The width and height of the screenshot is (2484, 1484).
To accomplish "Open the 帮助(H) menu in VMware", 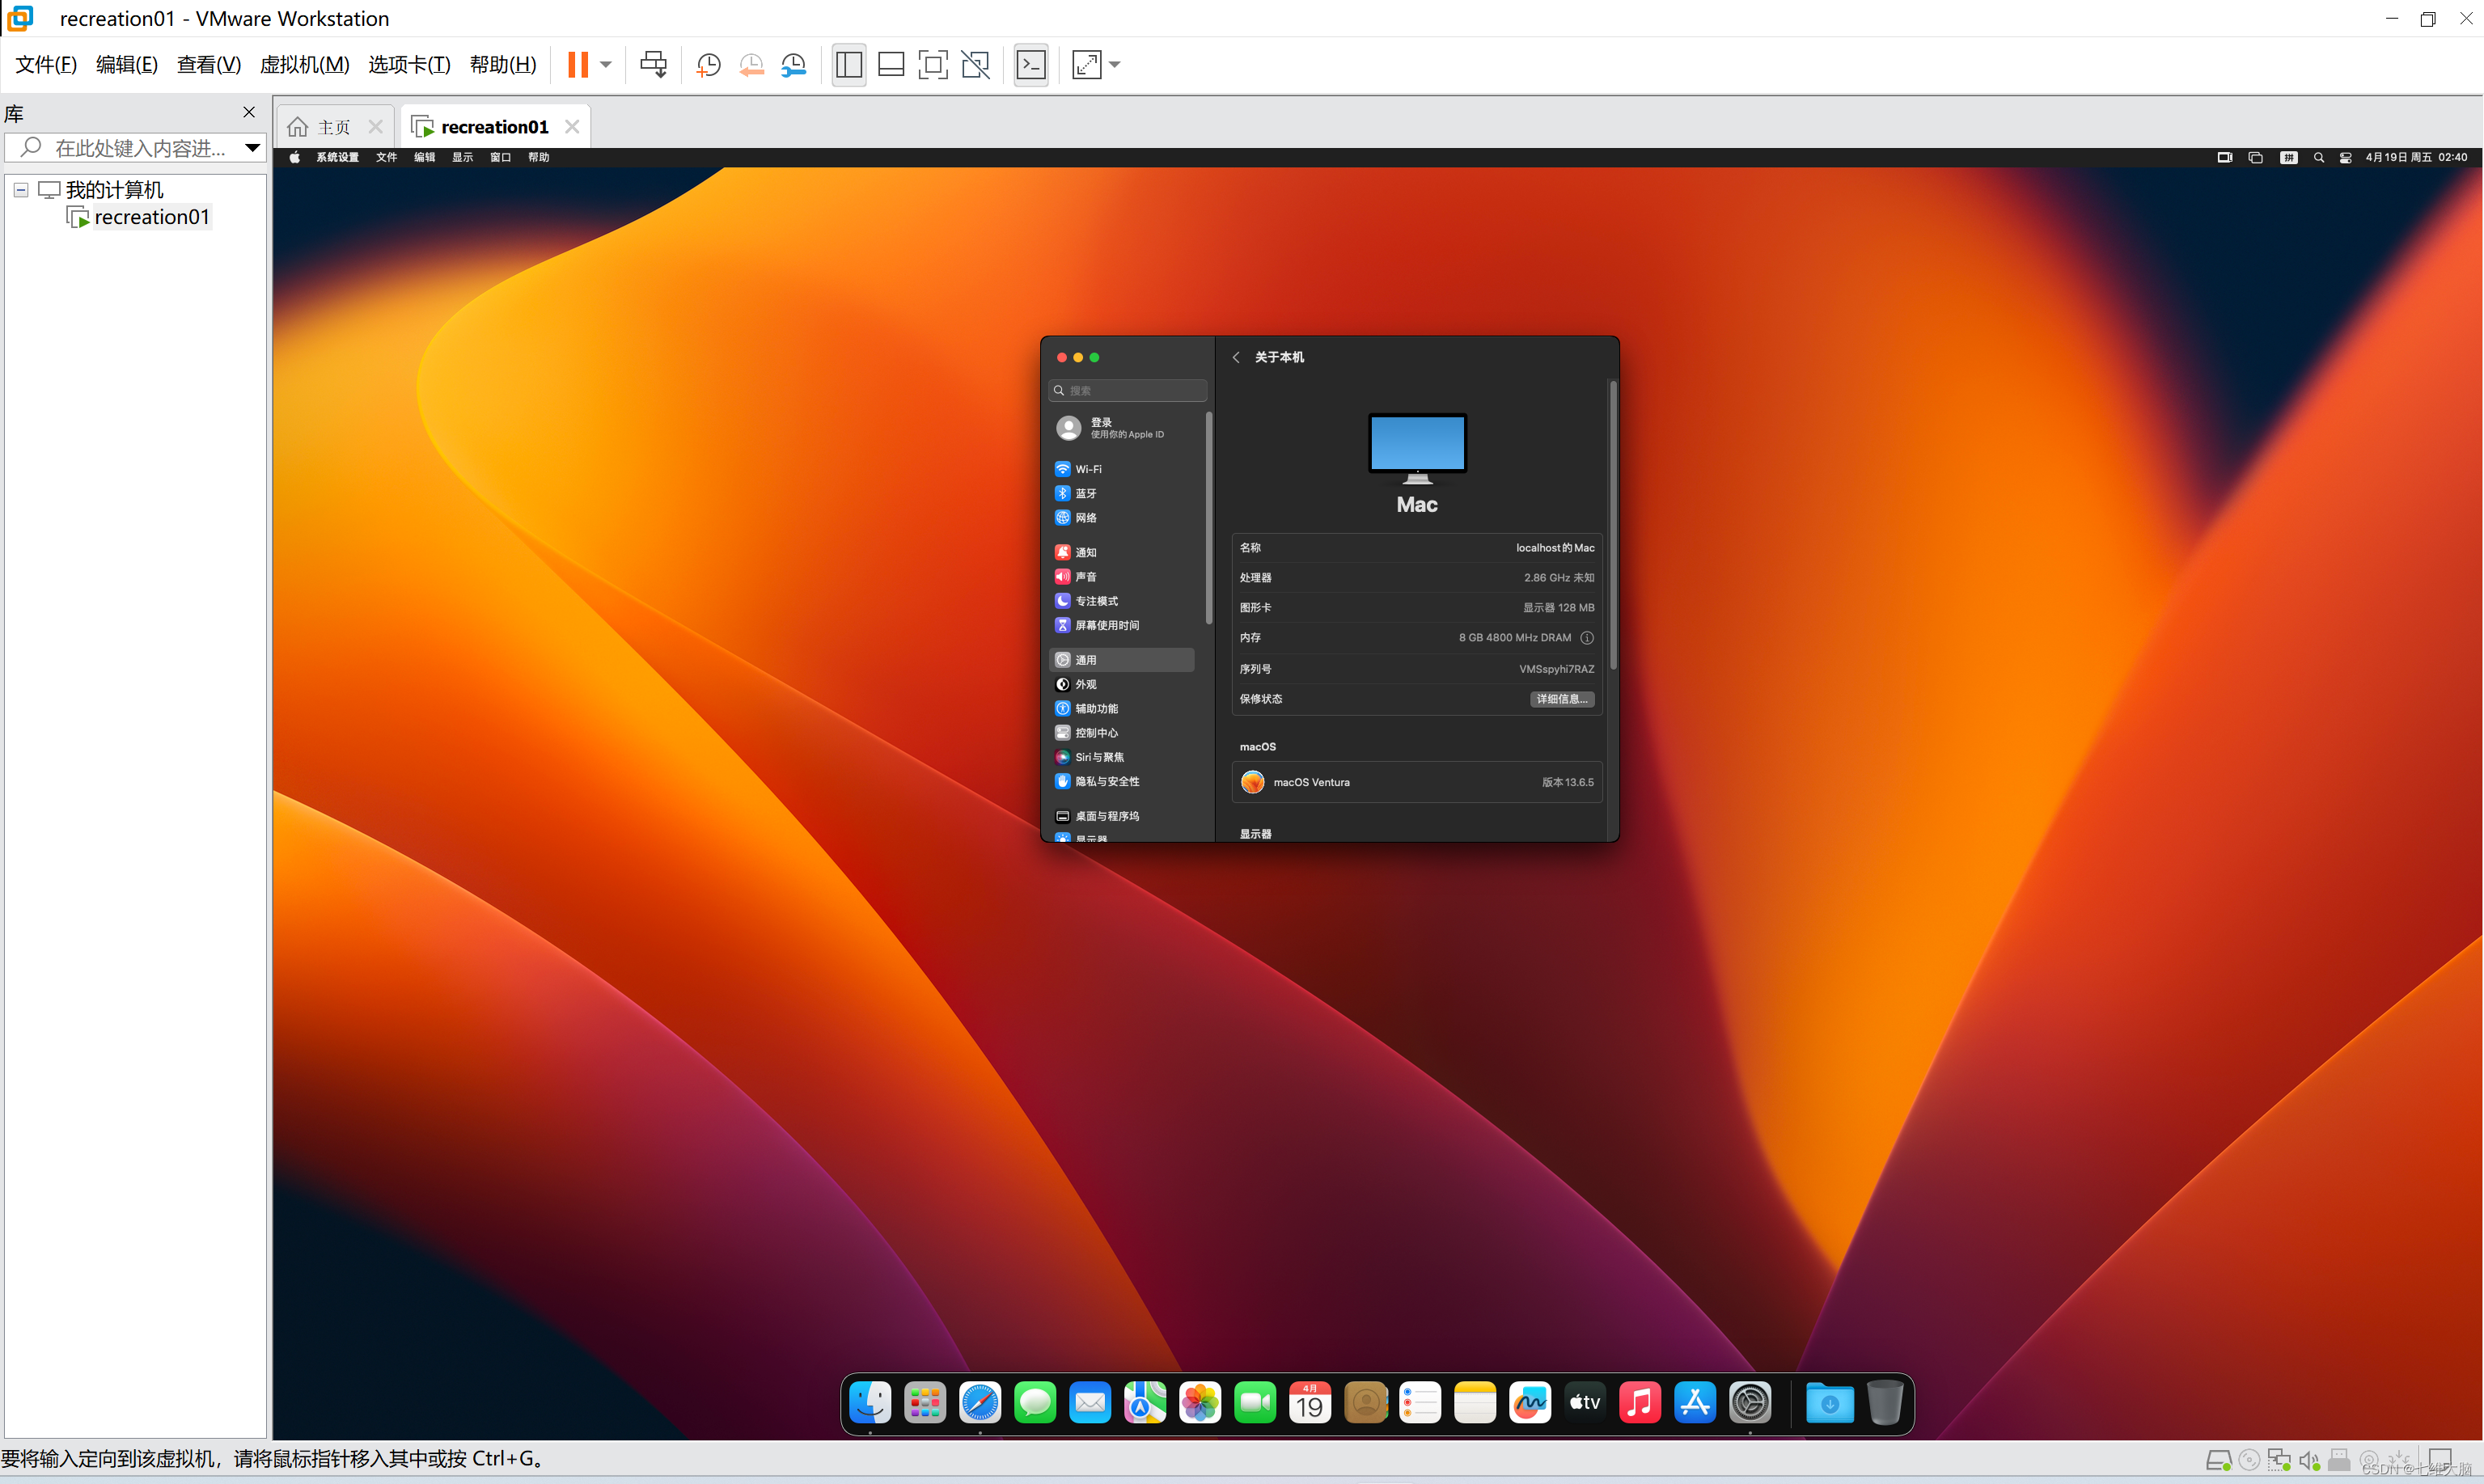I will pos(503,65).
